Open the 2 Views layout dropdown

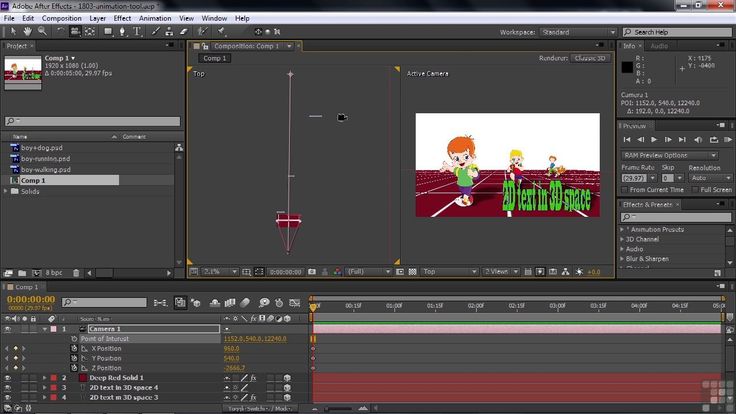click(500, 272)
